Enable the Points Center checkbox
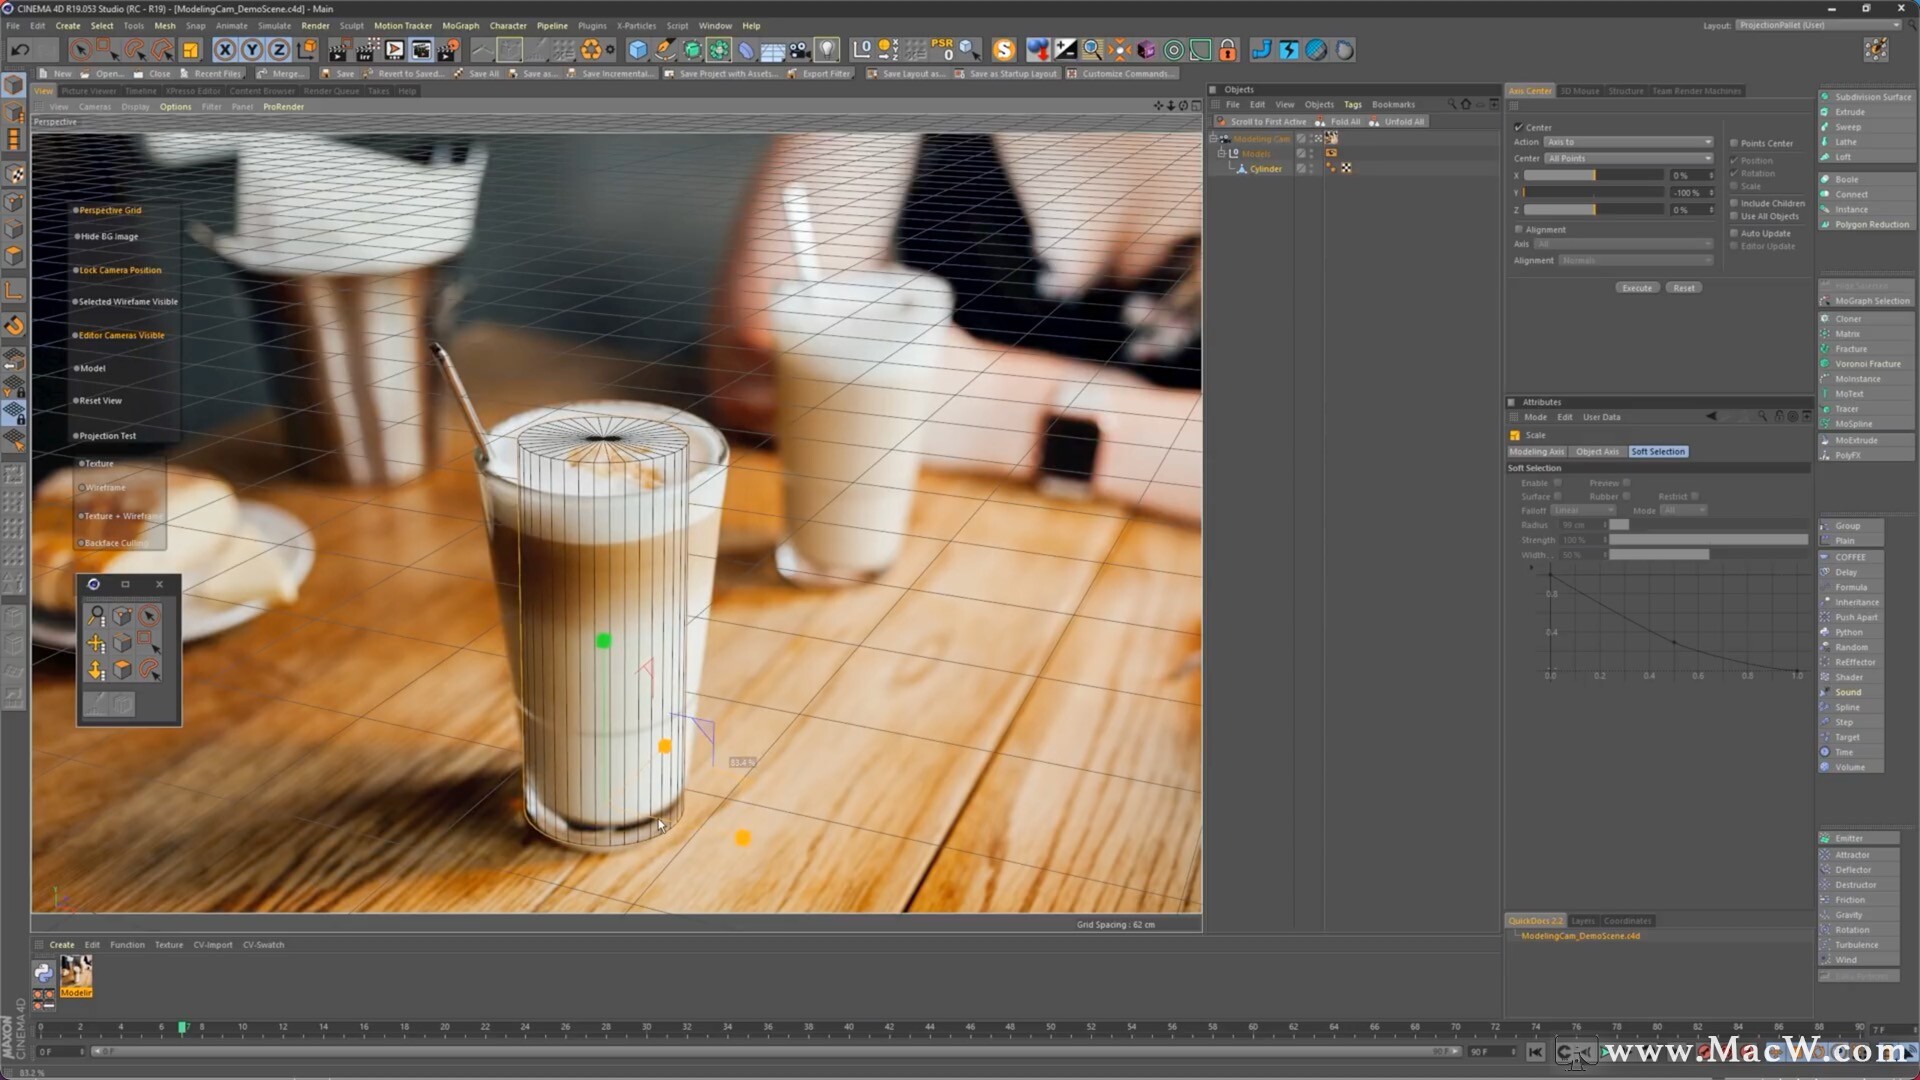Image resolution: width=1920 pixels, height=1080 pixels. coord(1734,143)
